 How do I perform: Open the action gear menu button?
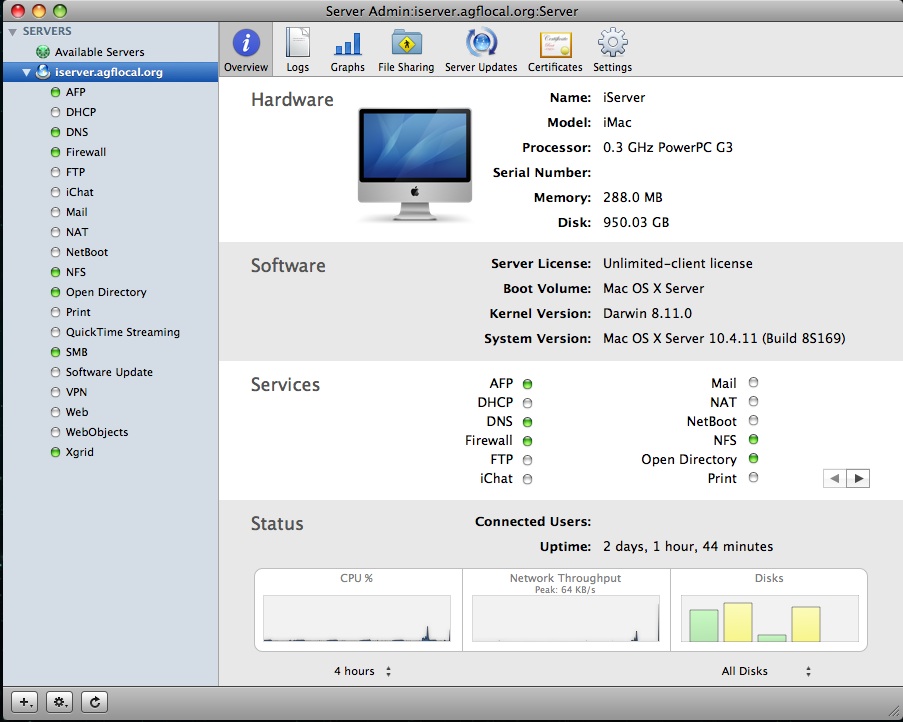click(x=60, y=702)
